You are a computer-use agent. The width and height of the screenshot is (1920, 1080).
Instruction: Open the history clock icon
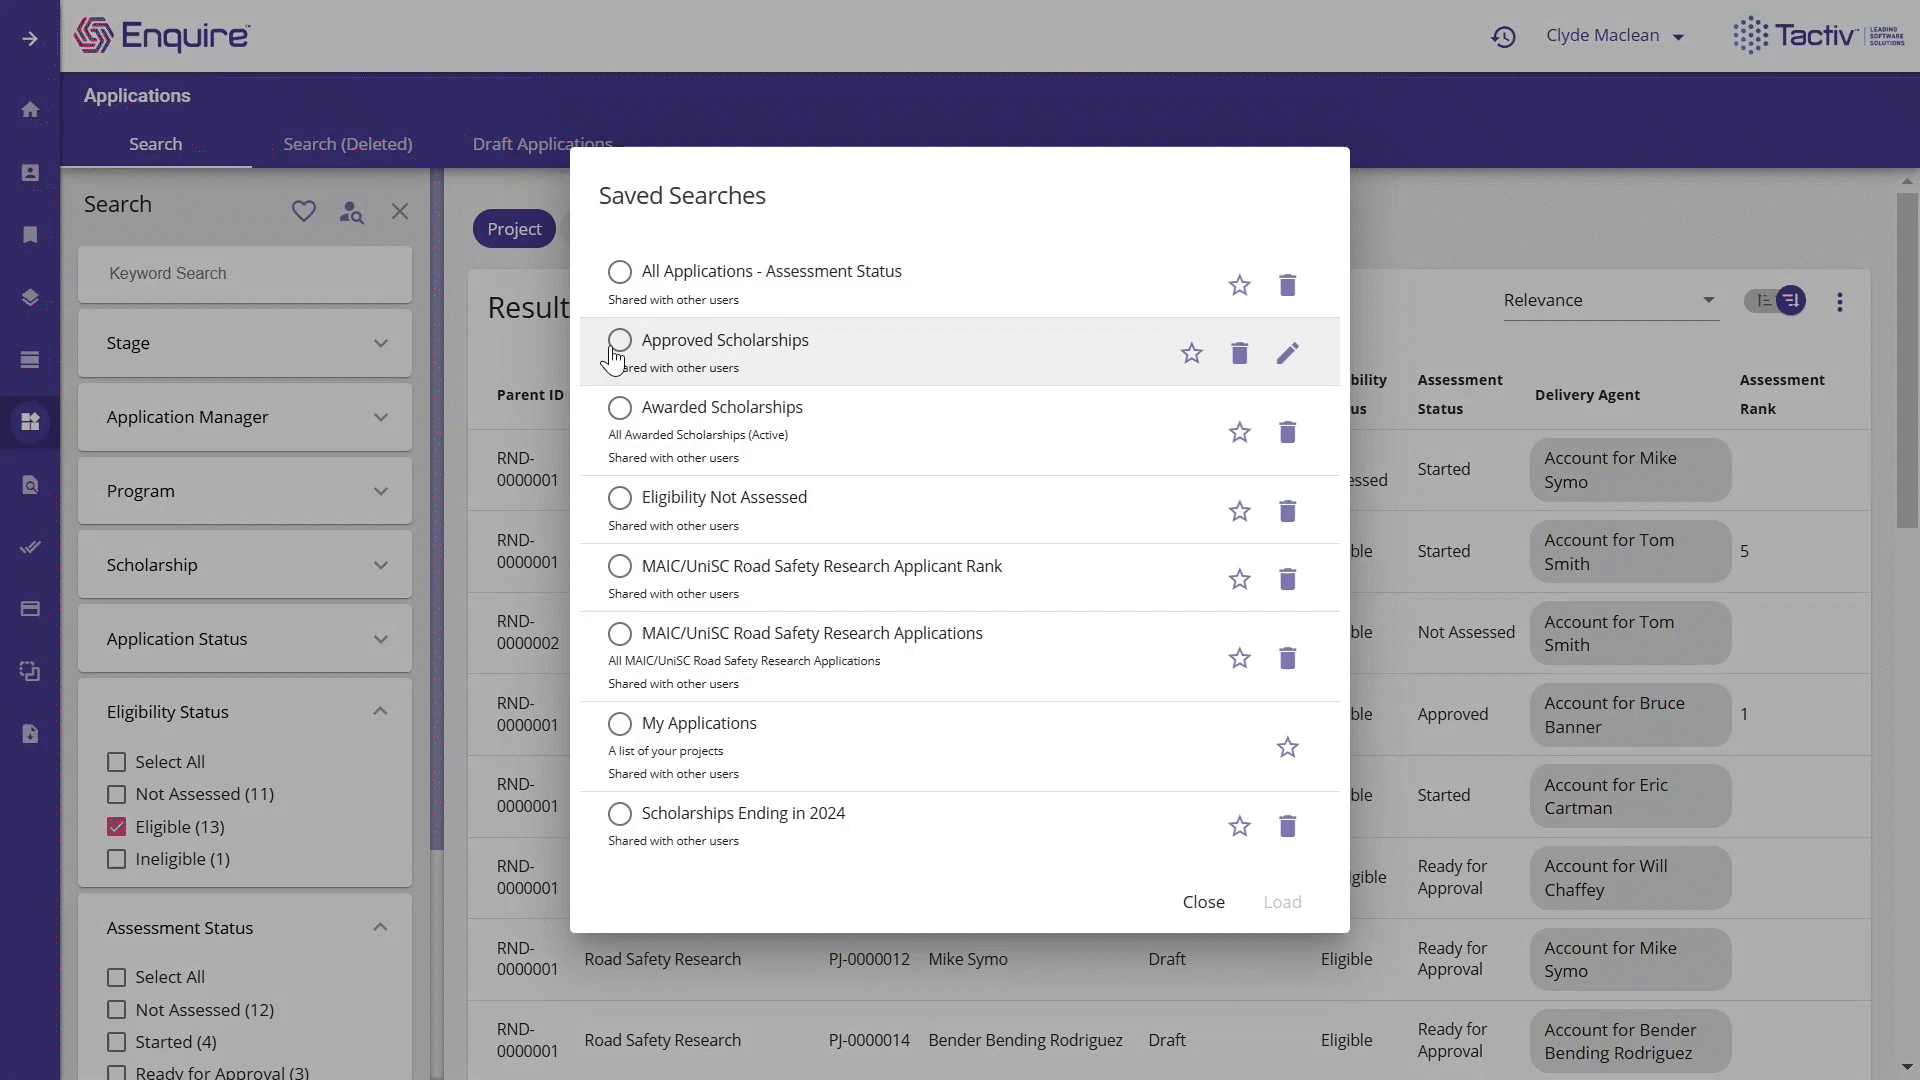(1503, 37)
